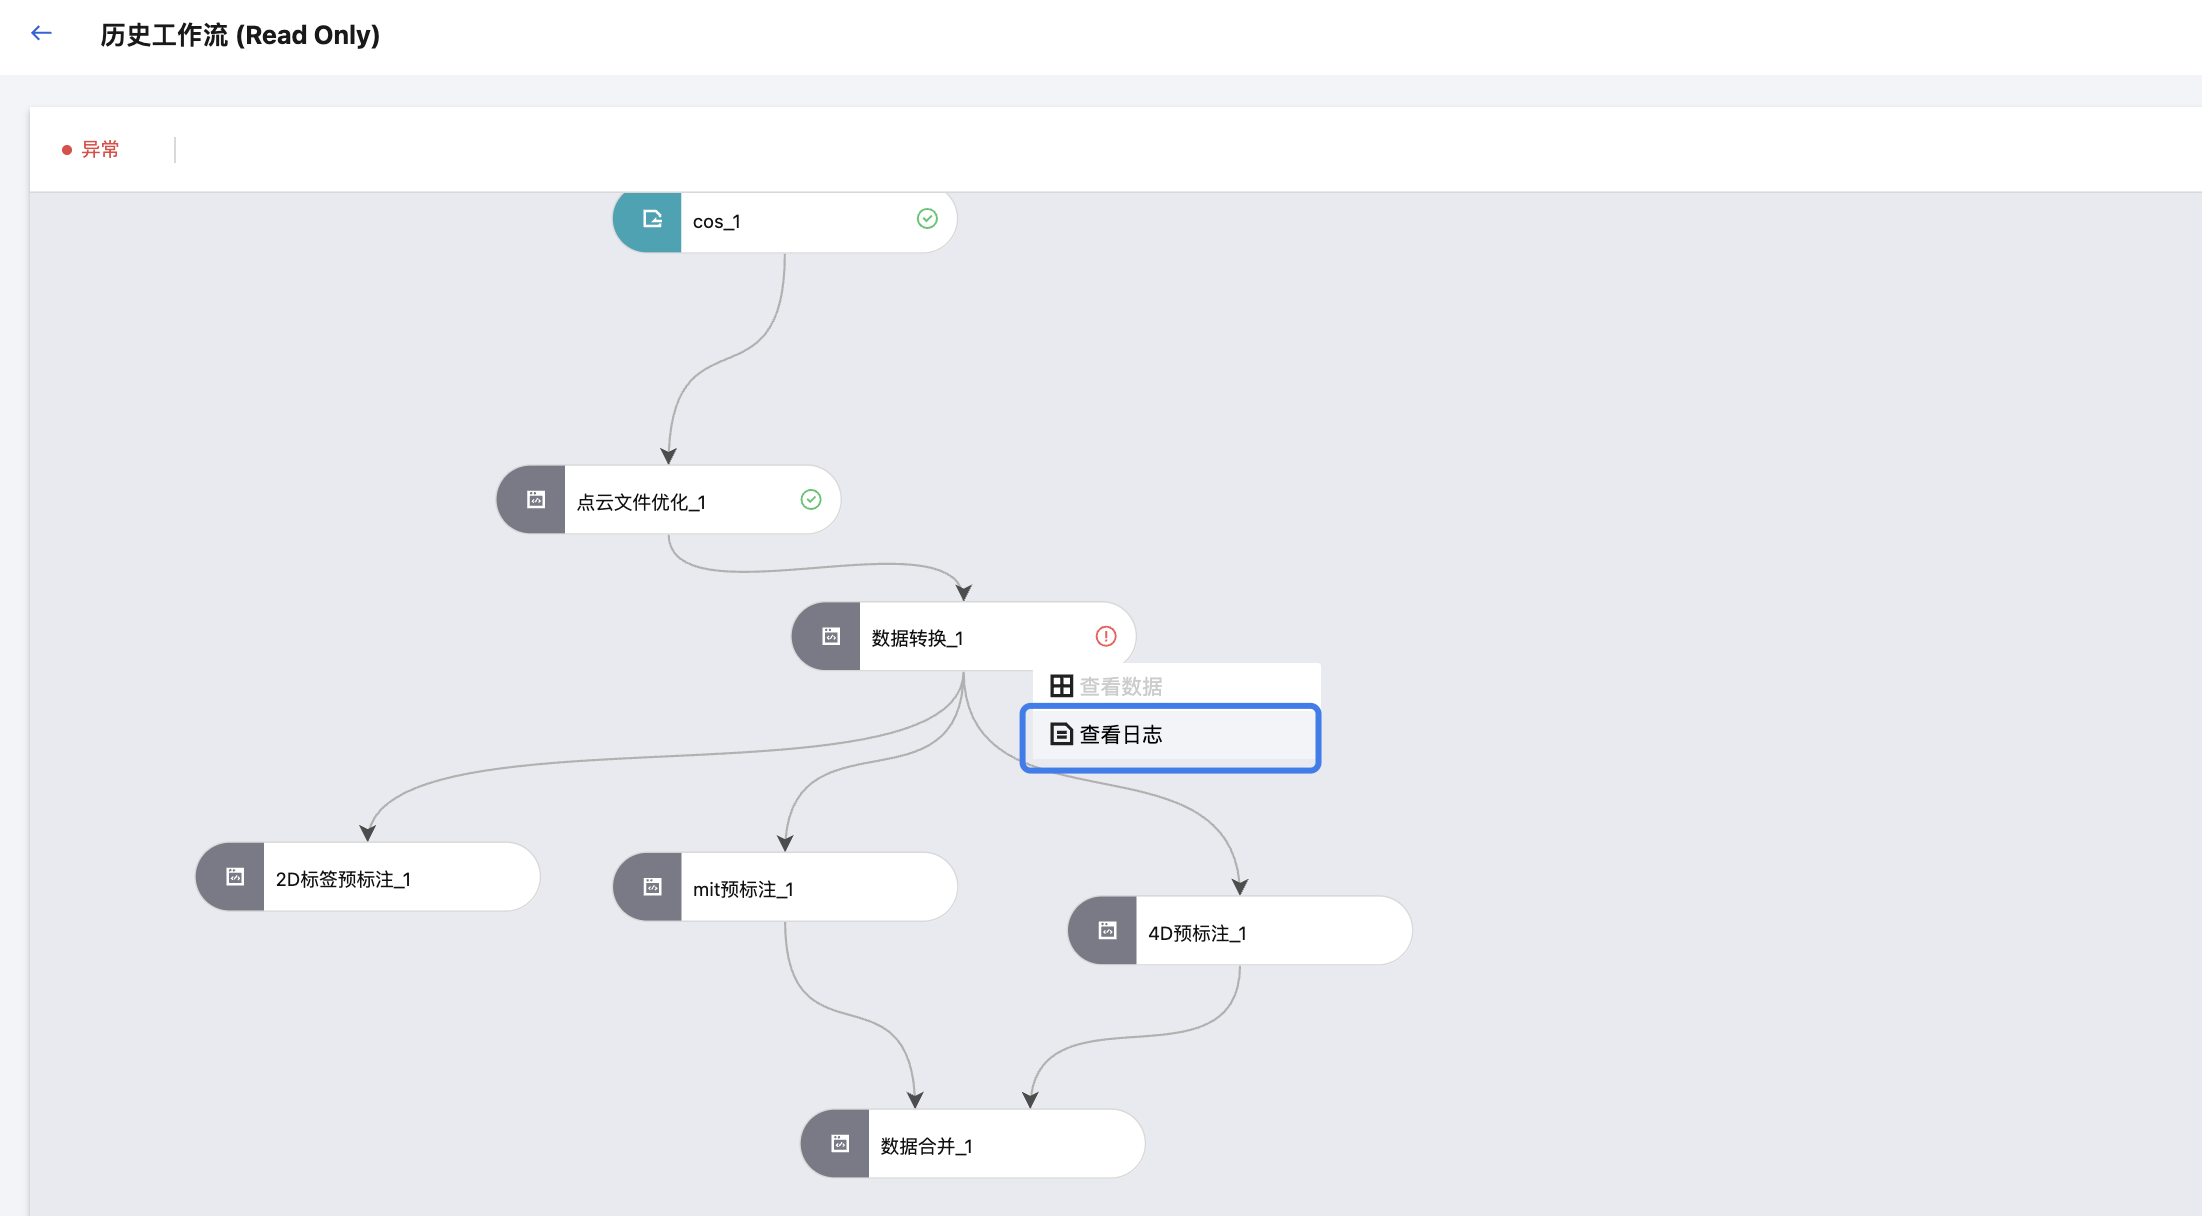2202x1216 pixels.
Task: Select the 数据合并_1 node label
Action: click(x=926, y=1146)
